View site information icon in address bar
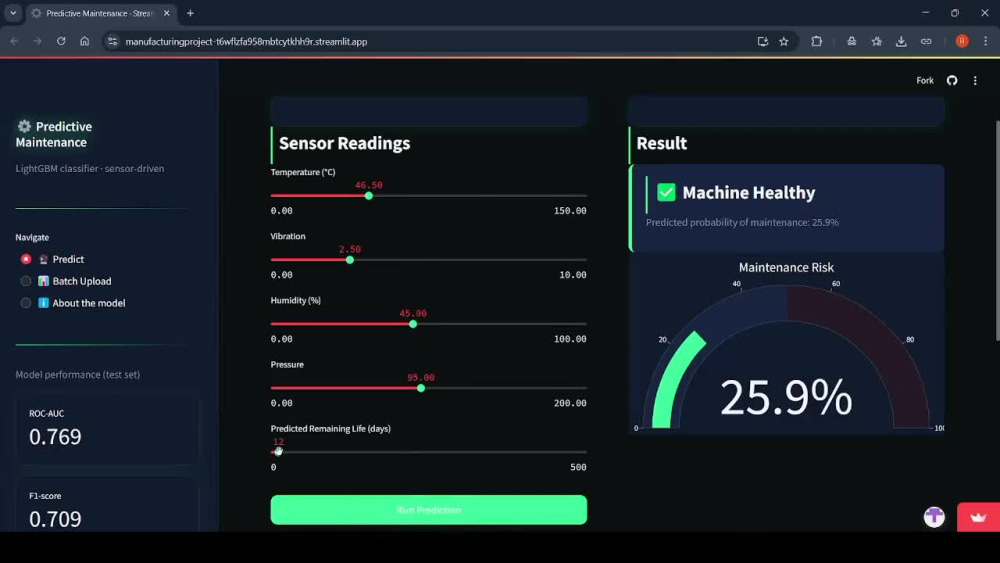 [x=112, y=41]
